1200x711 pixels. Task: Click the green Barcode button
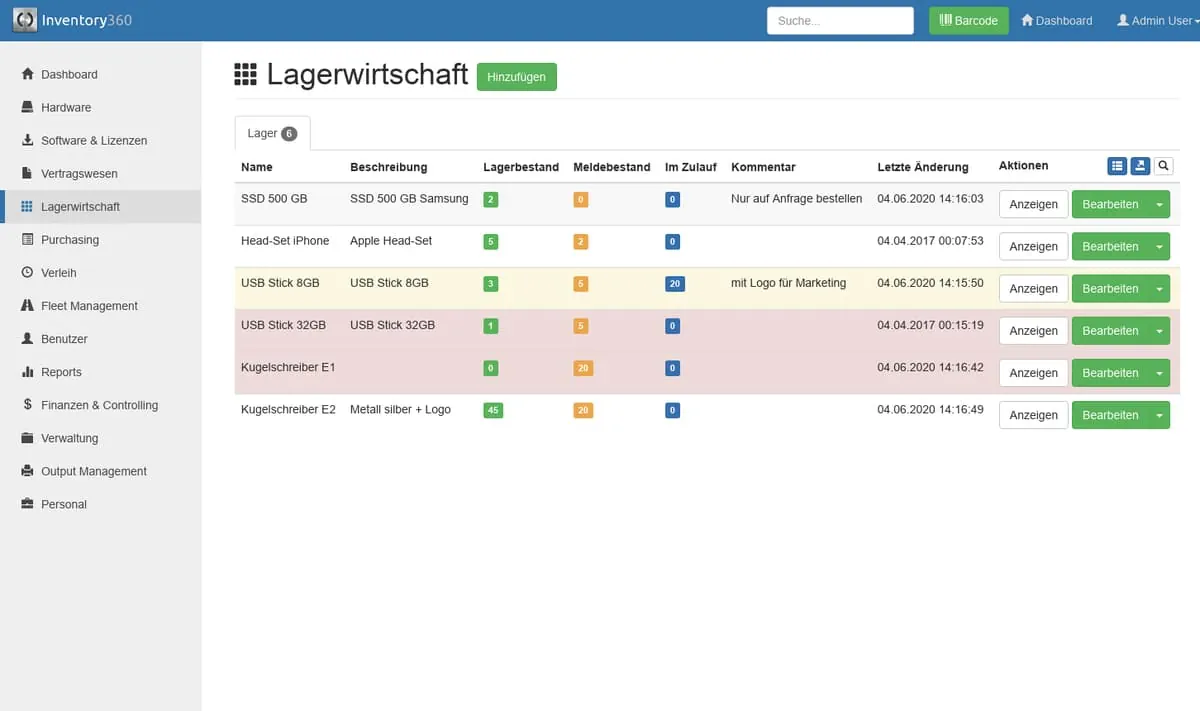[x=968, y=21]
